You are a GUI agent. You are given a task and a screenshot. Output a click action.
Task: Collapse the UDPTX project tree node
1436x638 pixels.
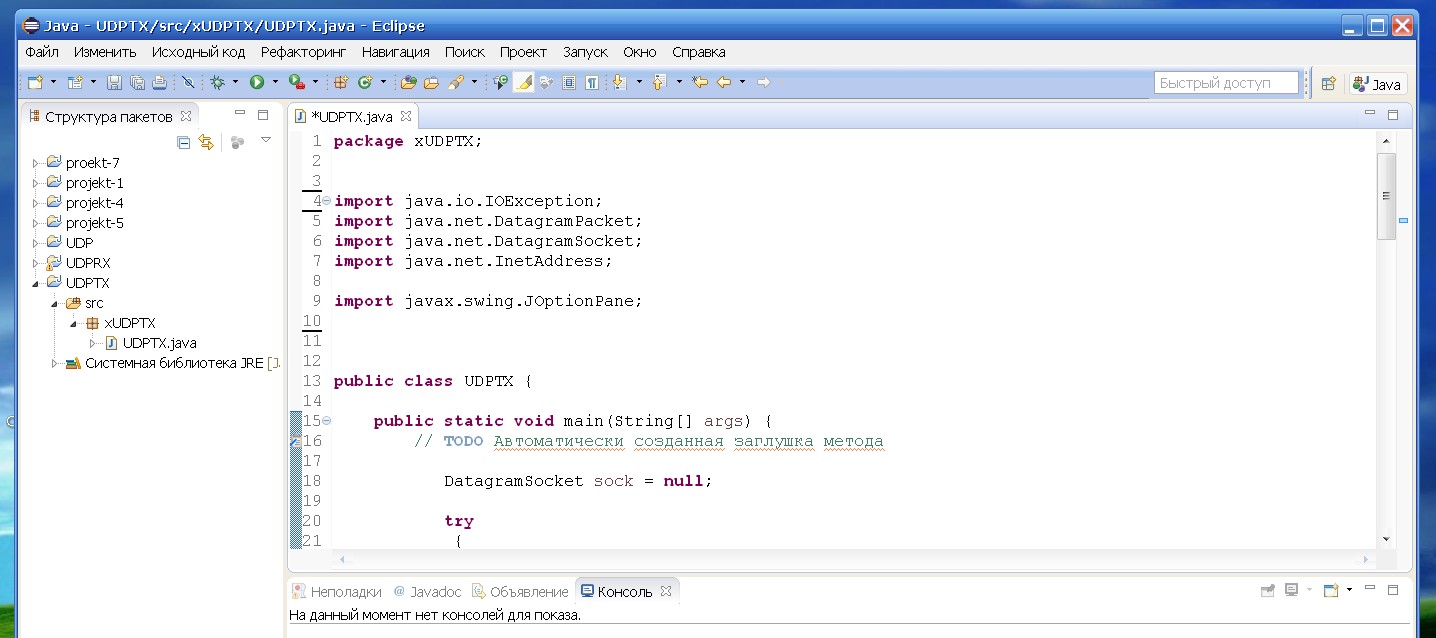pos(36,283)
